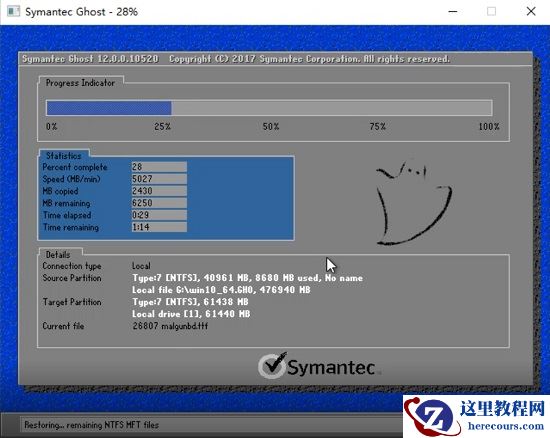Click the Progress Indicator group label
This screenshot has width=550, height=438.
[80, 83]
